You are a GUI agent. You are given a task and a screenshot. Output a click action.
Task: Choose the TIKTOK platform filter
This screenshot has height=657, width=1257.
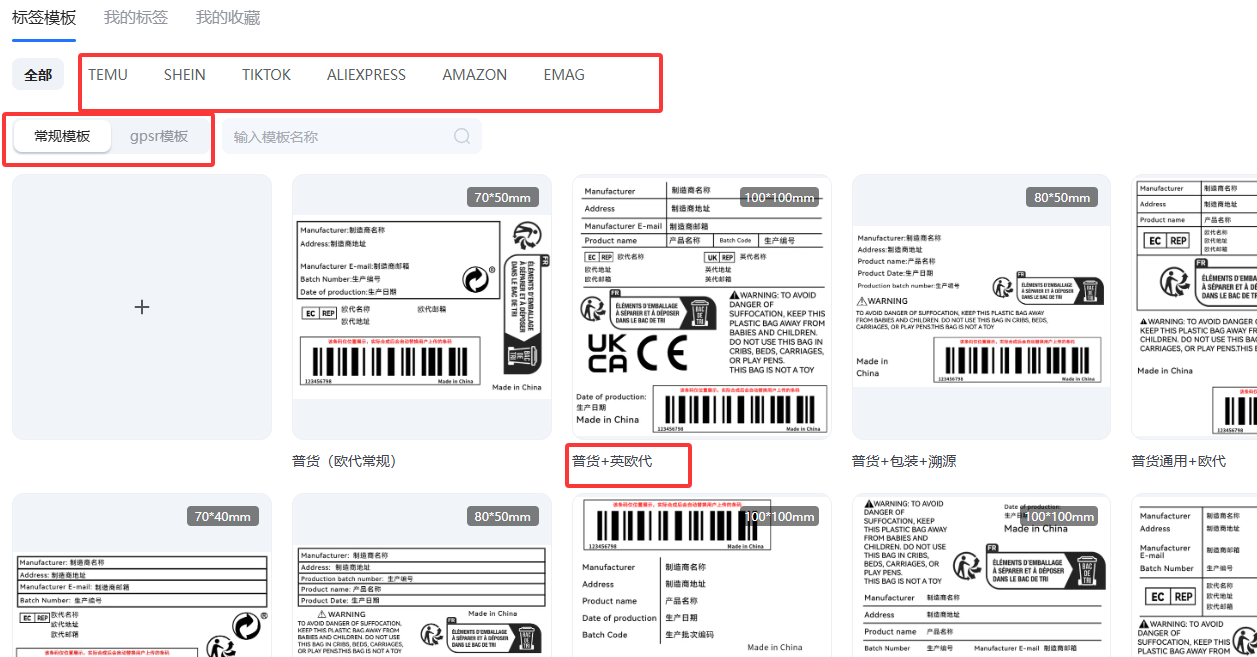tap(266, 75)
